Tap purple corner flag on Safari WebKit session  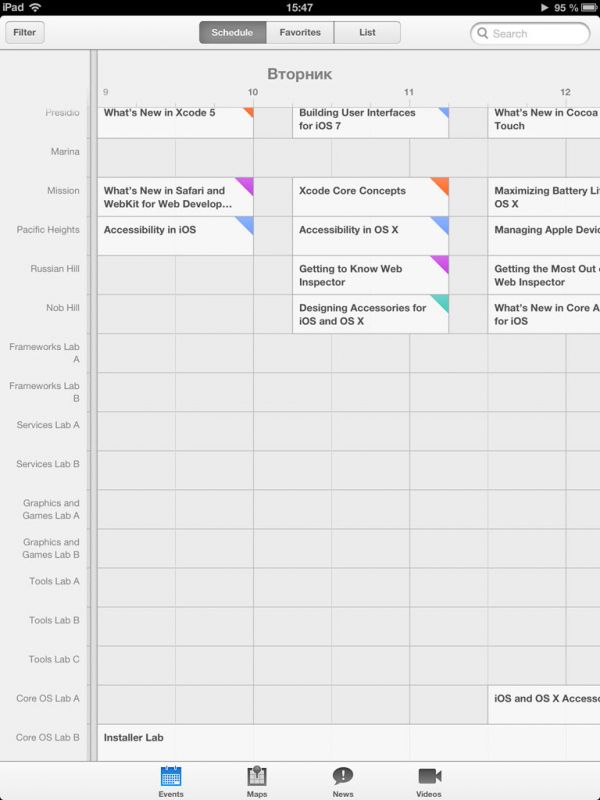pos(246,185)
